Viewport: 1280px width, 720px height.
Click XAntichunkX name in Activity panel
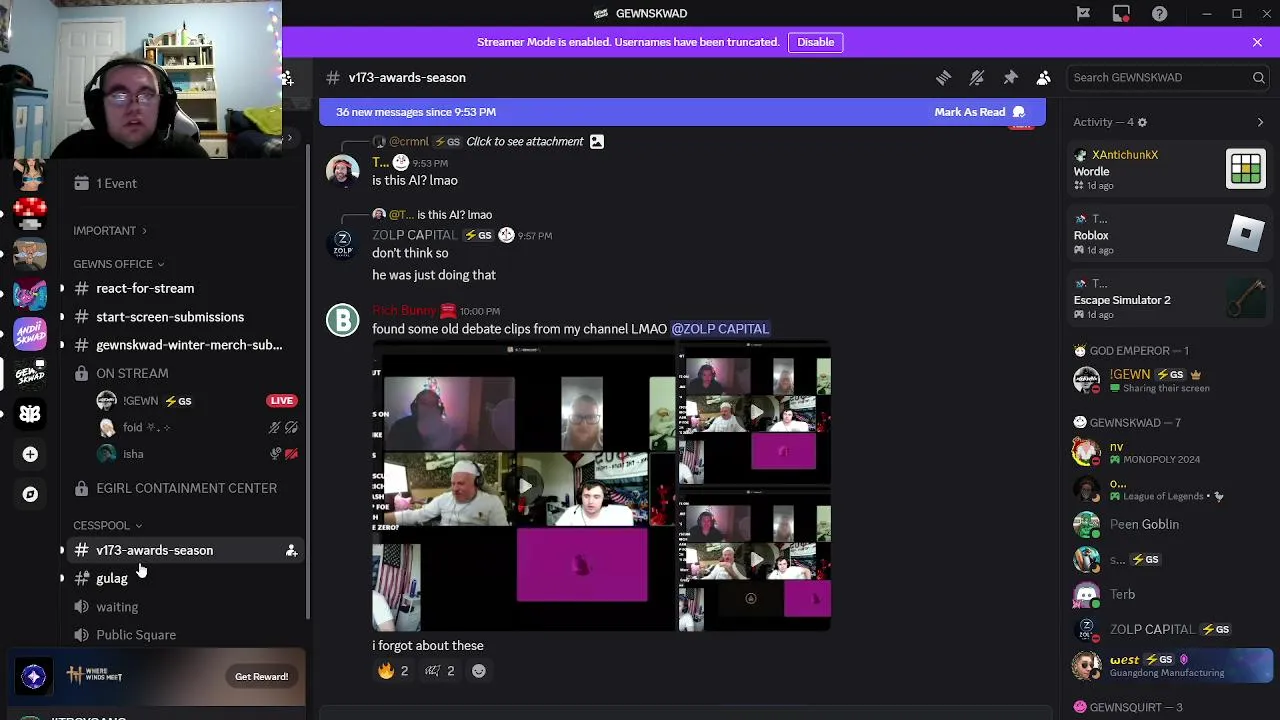[1125, 155]
